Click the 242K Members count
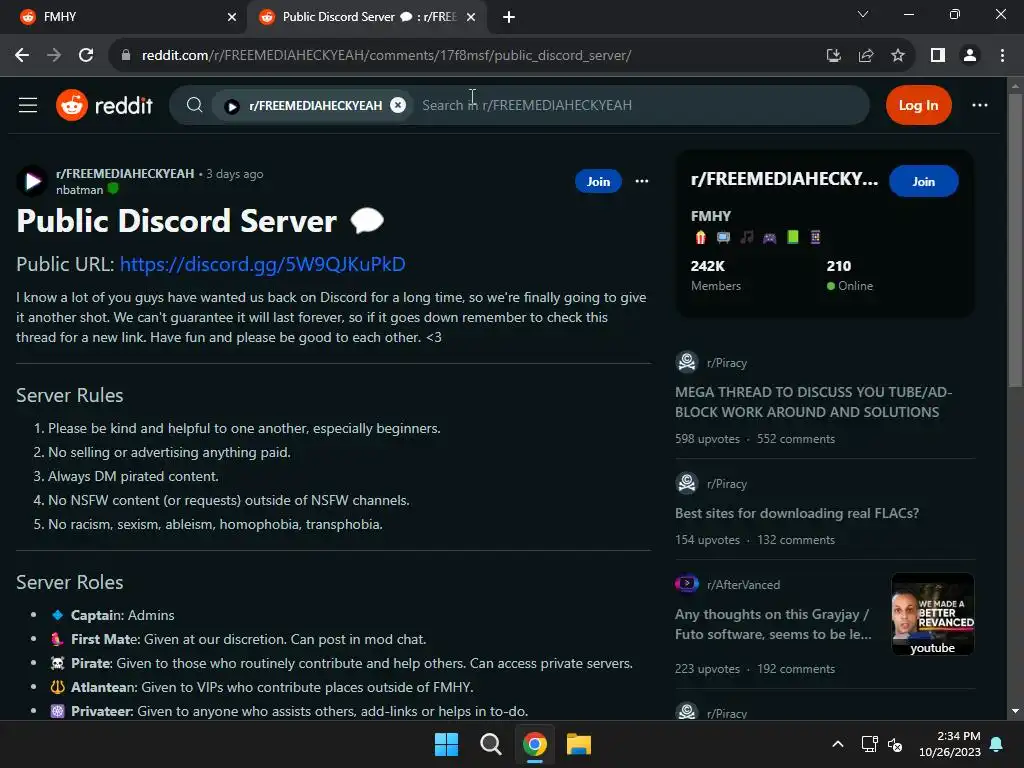This screenshot has height=768, width=1024. (x=715, y=274)
